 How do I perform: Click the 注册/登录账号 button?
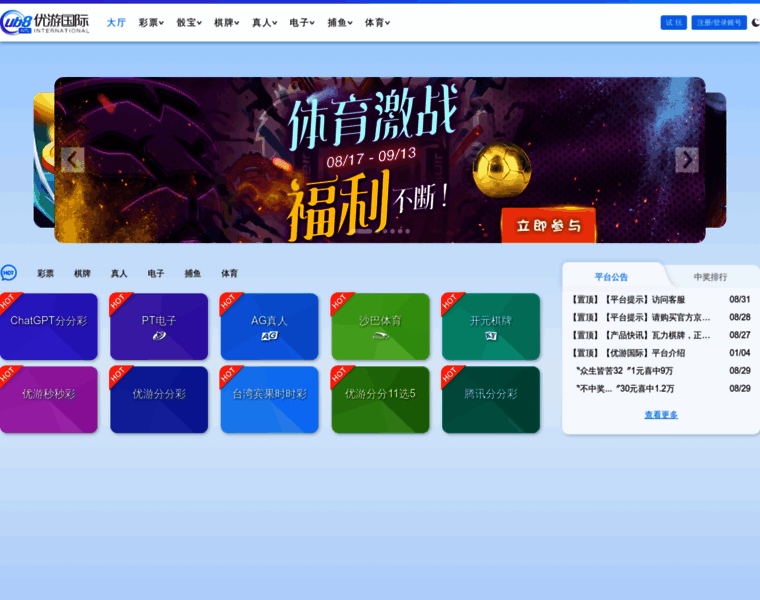718,22
